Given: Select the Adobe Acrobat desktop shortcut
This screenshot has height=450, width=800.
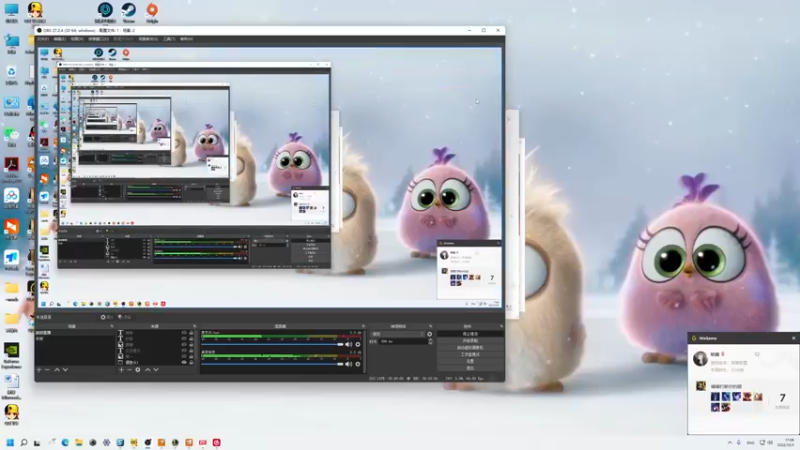Looking at the screenshot, I should pos(11,169).
